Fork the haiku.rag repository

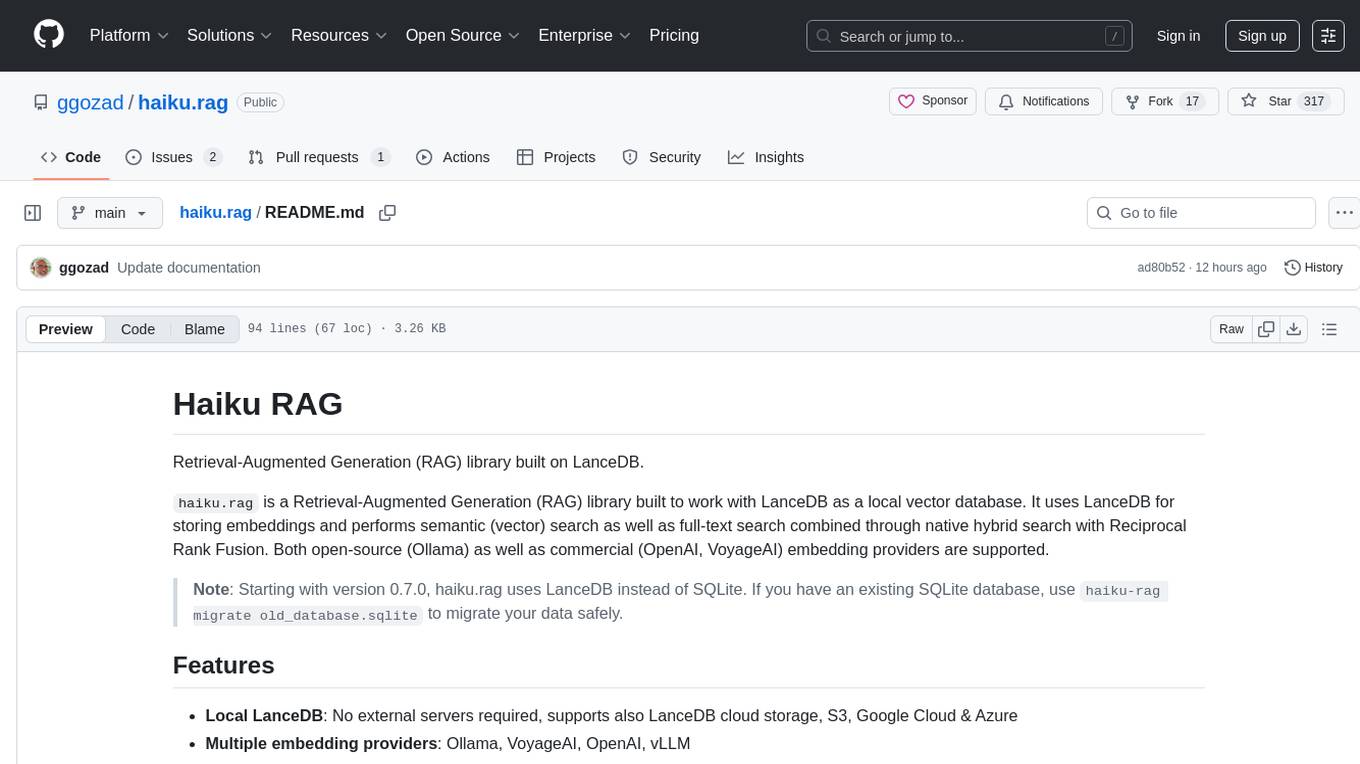(1165, 101)
